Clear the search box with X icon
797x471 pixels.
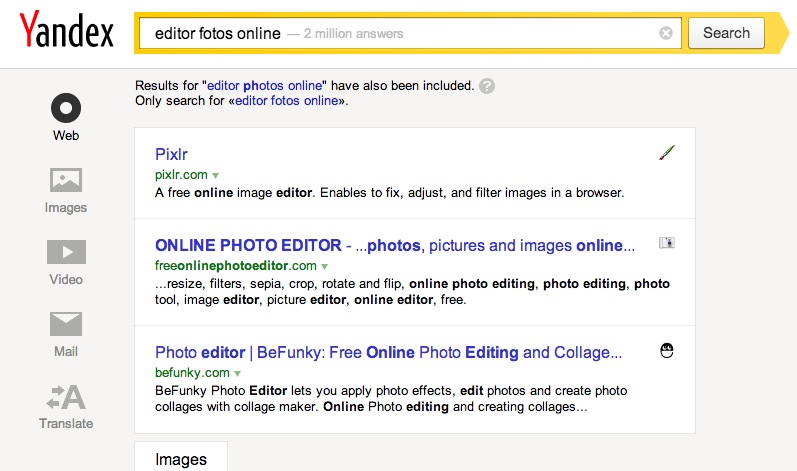coord(666,34)
